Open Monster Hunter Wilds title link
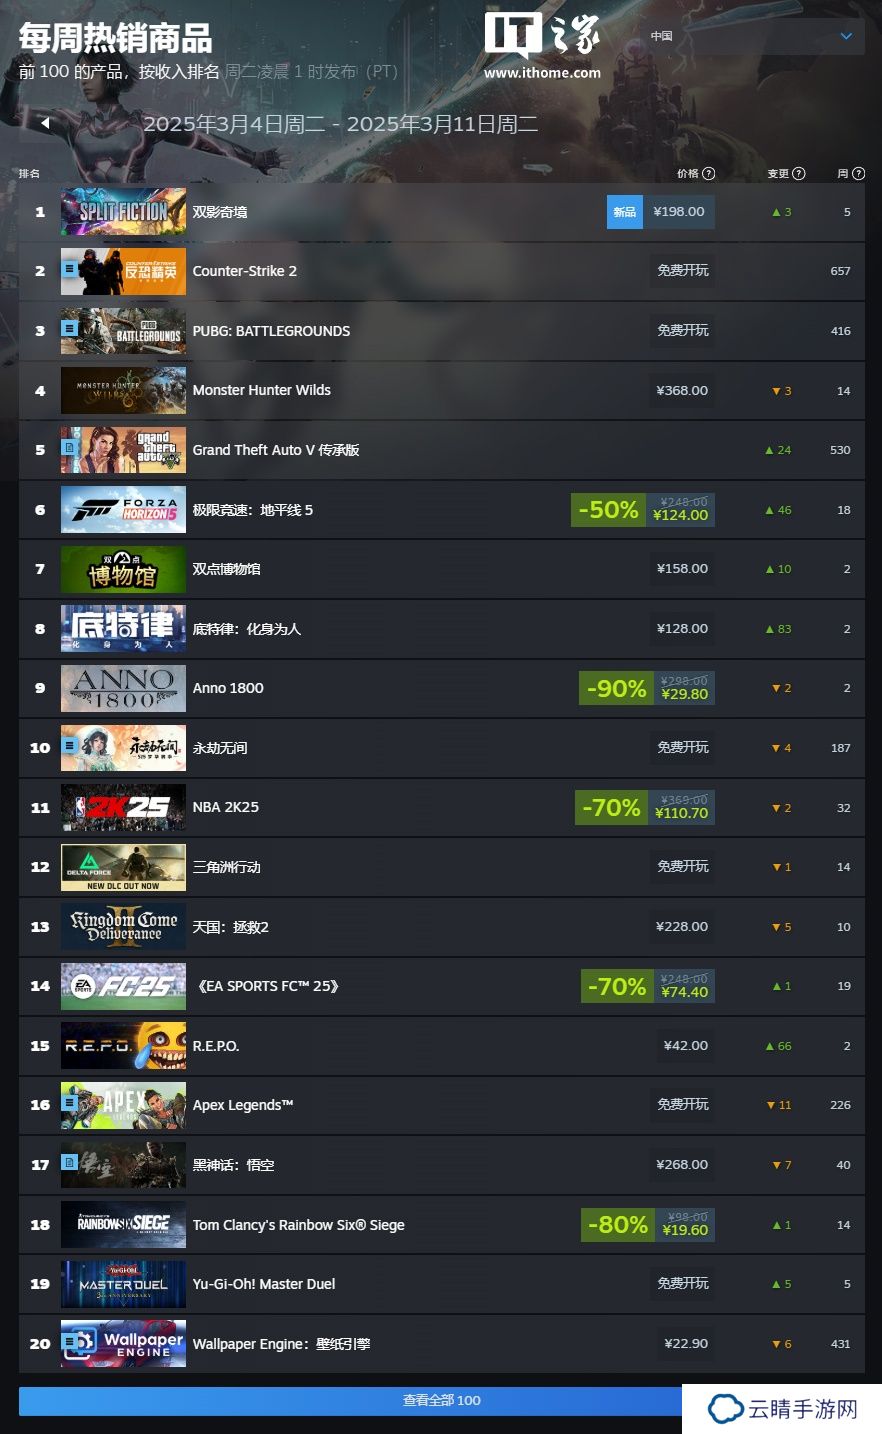The height and width of the screenshot is (1434, 882). tap(262, 390)
